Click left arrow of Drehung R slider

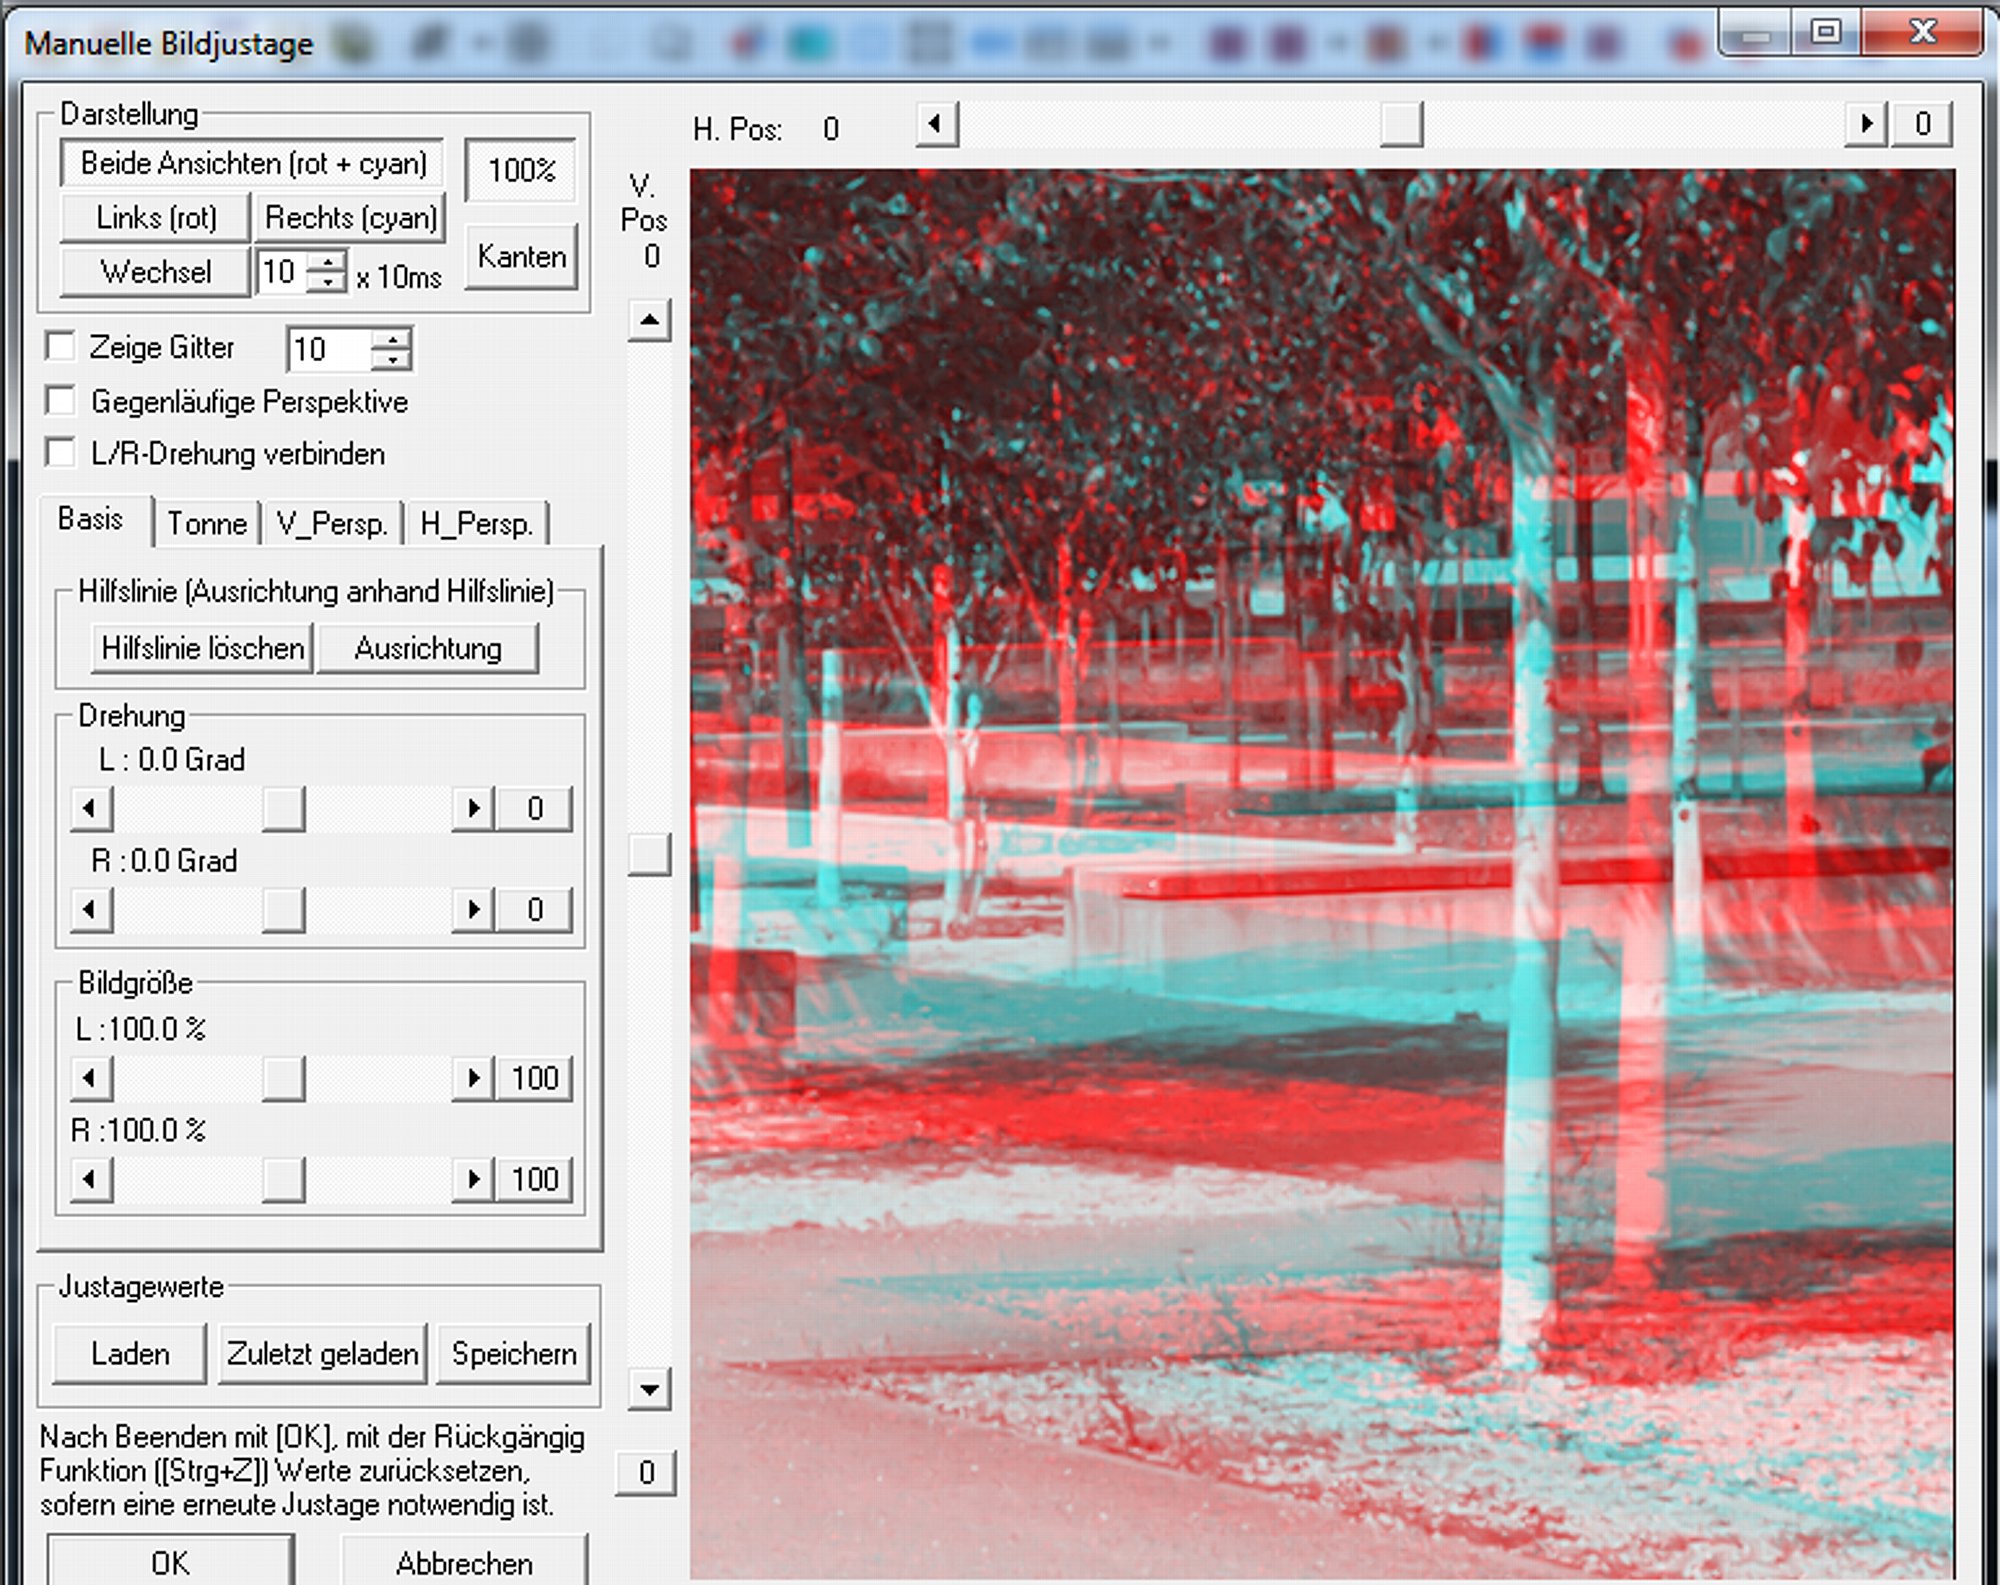coord(91,910)
